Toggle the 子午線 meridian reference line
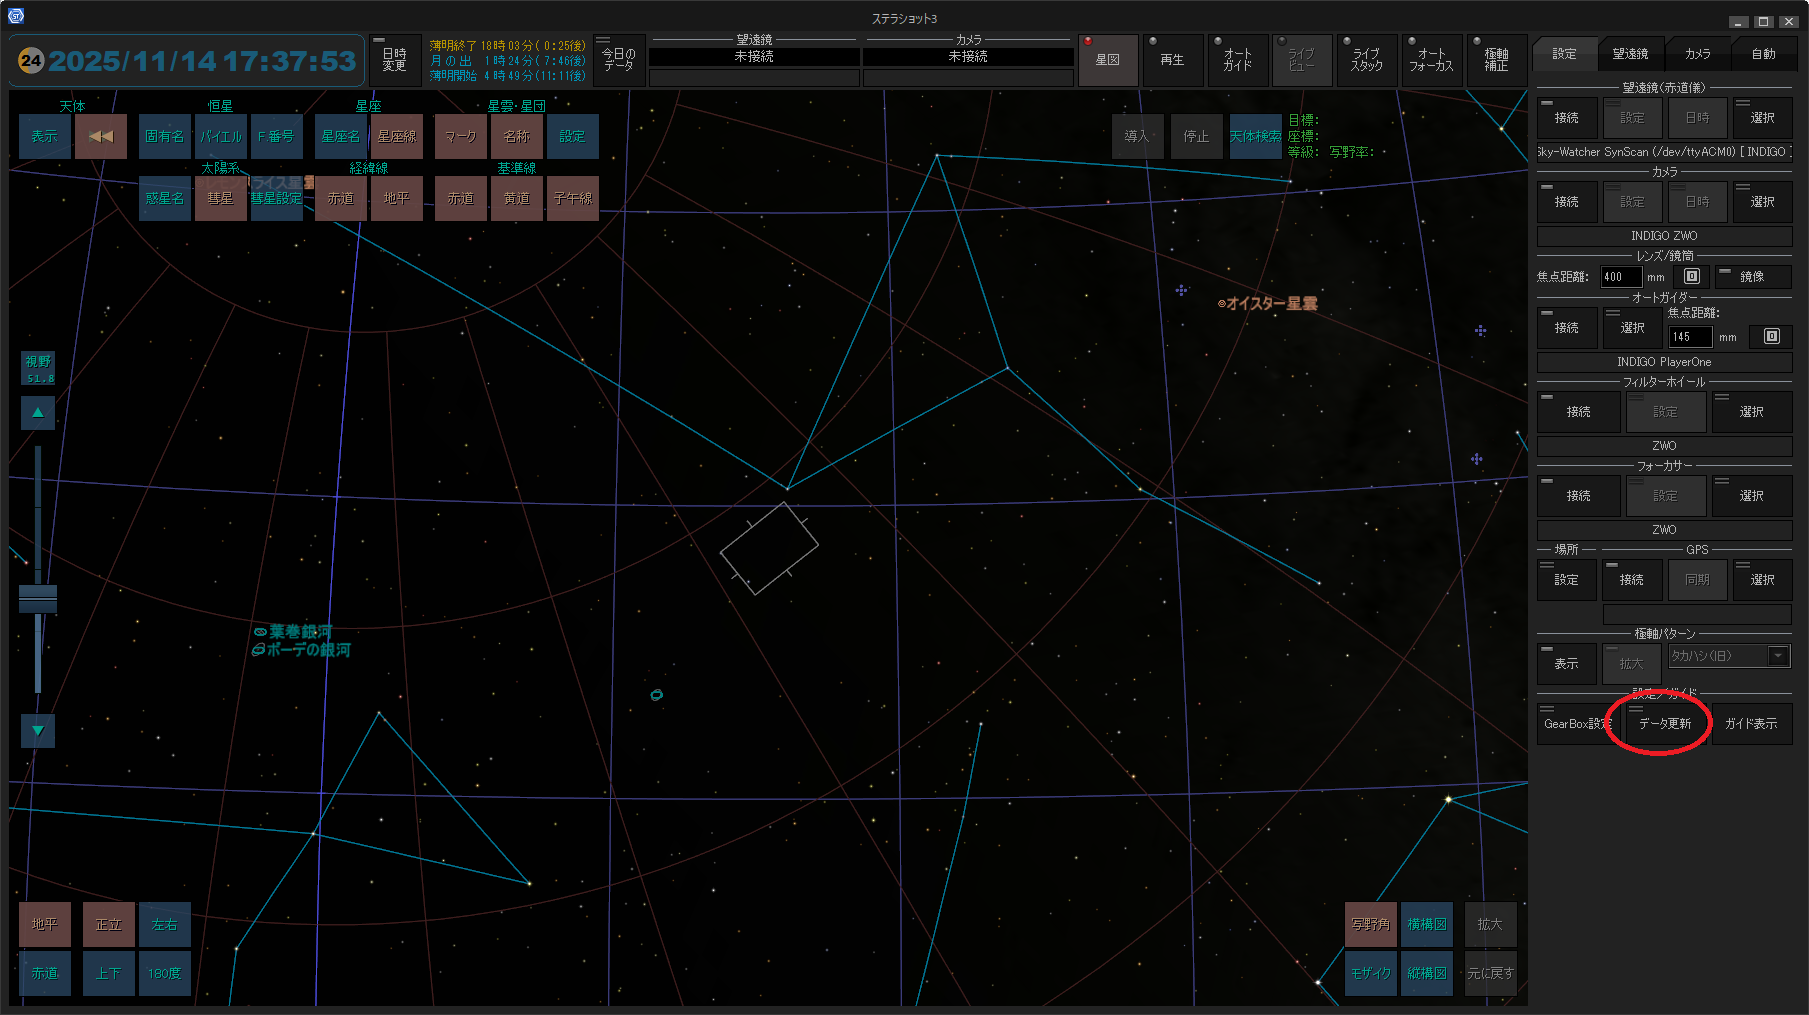The height and width of the screenshot is (1015, 1809). [572, 198]
